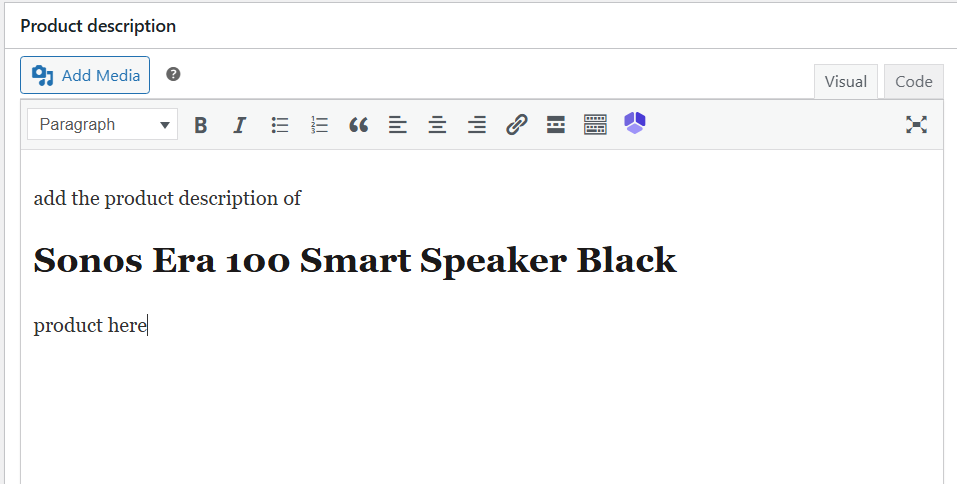This screenshot has height=484, width=957.
Task: Align text to the right
Action: pyautogui.click(x=477, y=125)
